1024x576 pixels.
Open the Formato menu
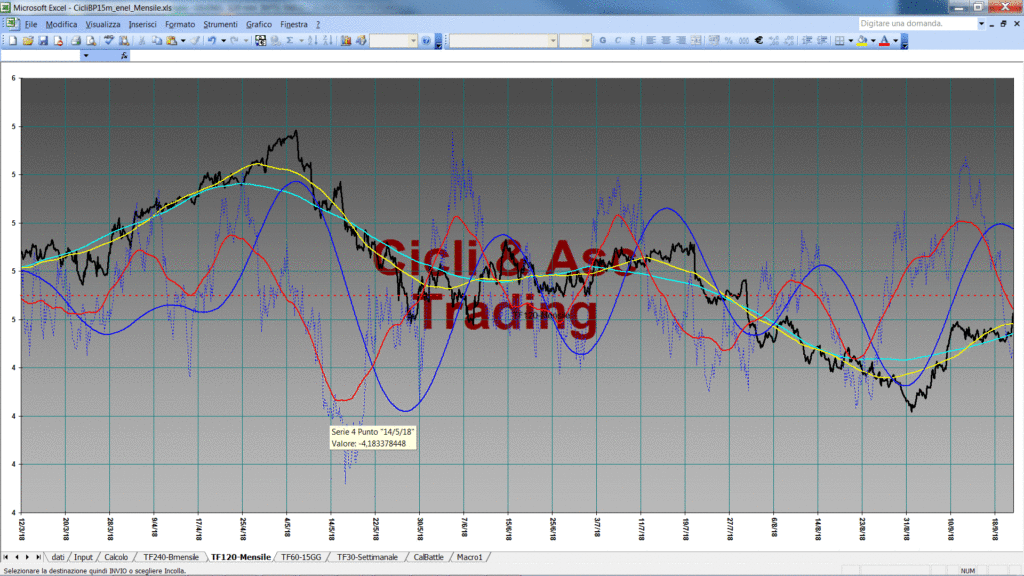pyautogui.click(x=180, y=24)
